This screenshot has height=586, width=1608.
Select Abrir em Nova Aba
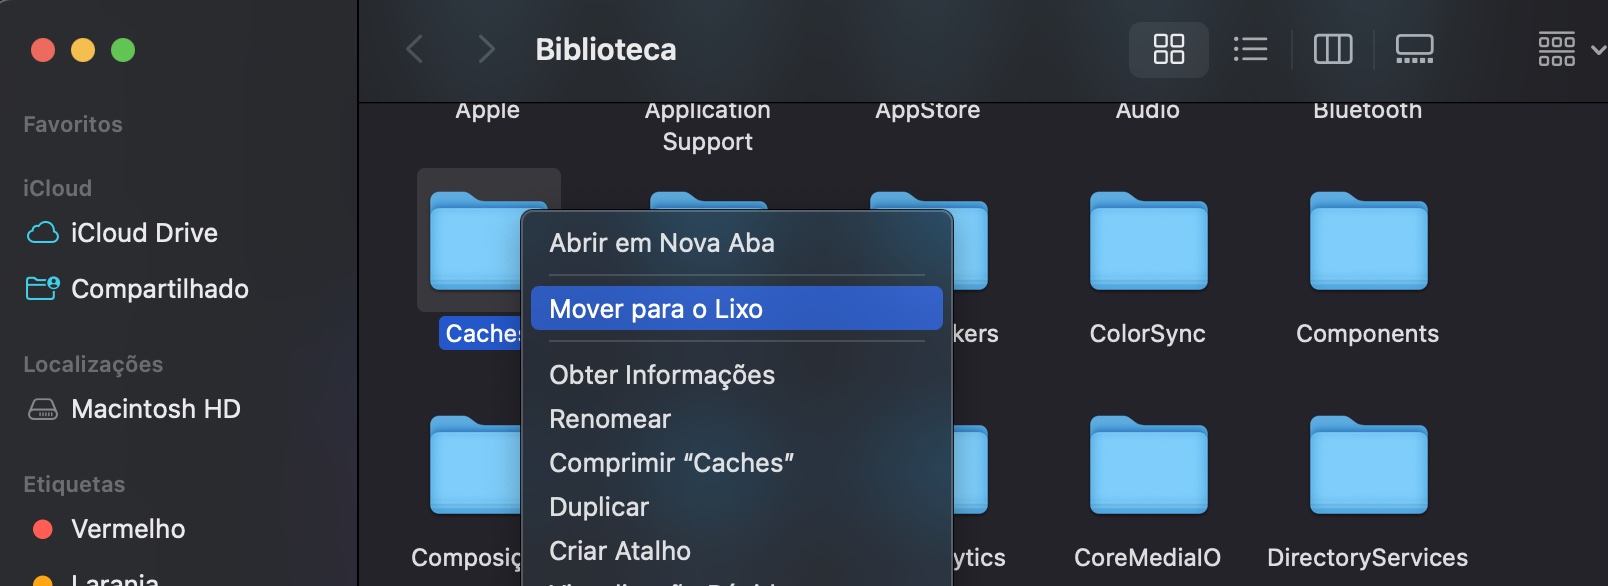pos(660,242)
